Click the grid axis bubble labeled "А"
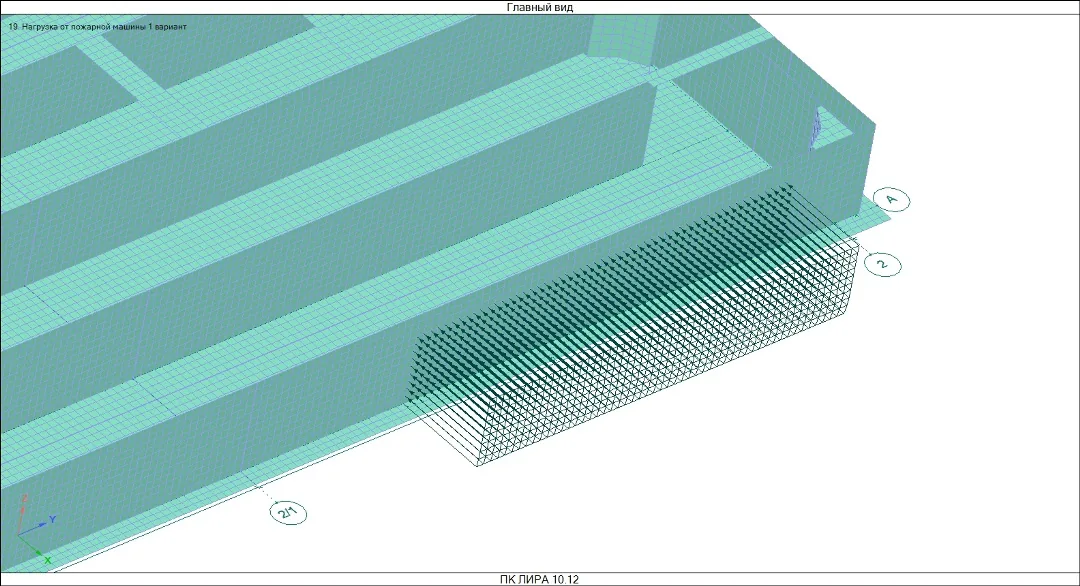 pyautogui.click(x=891, y=200)
